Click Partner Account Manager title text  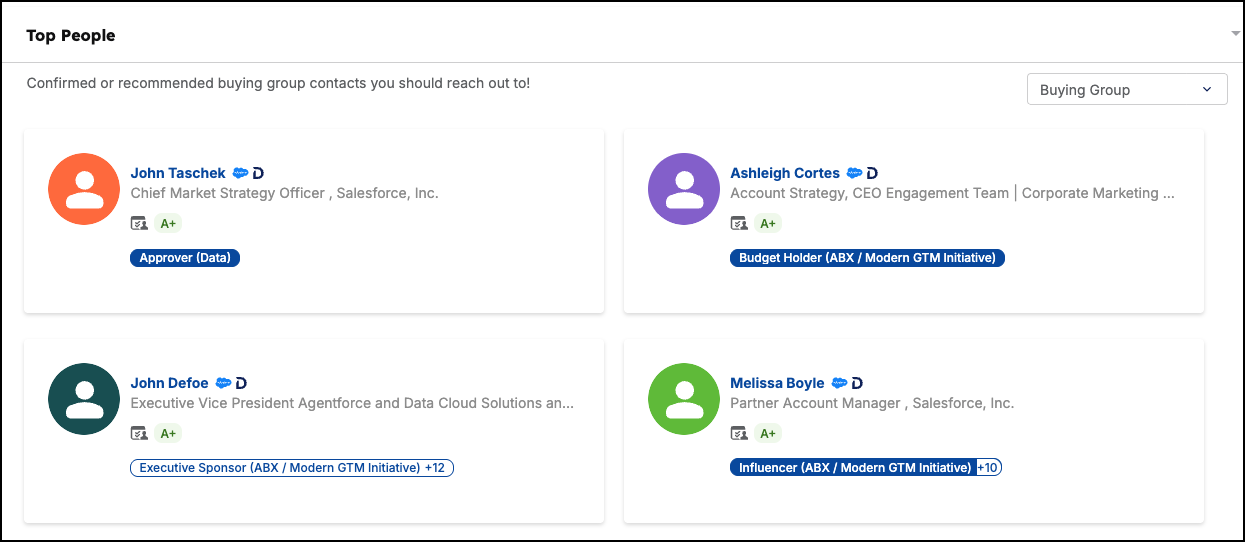[x=873, y=403]
